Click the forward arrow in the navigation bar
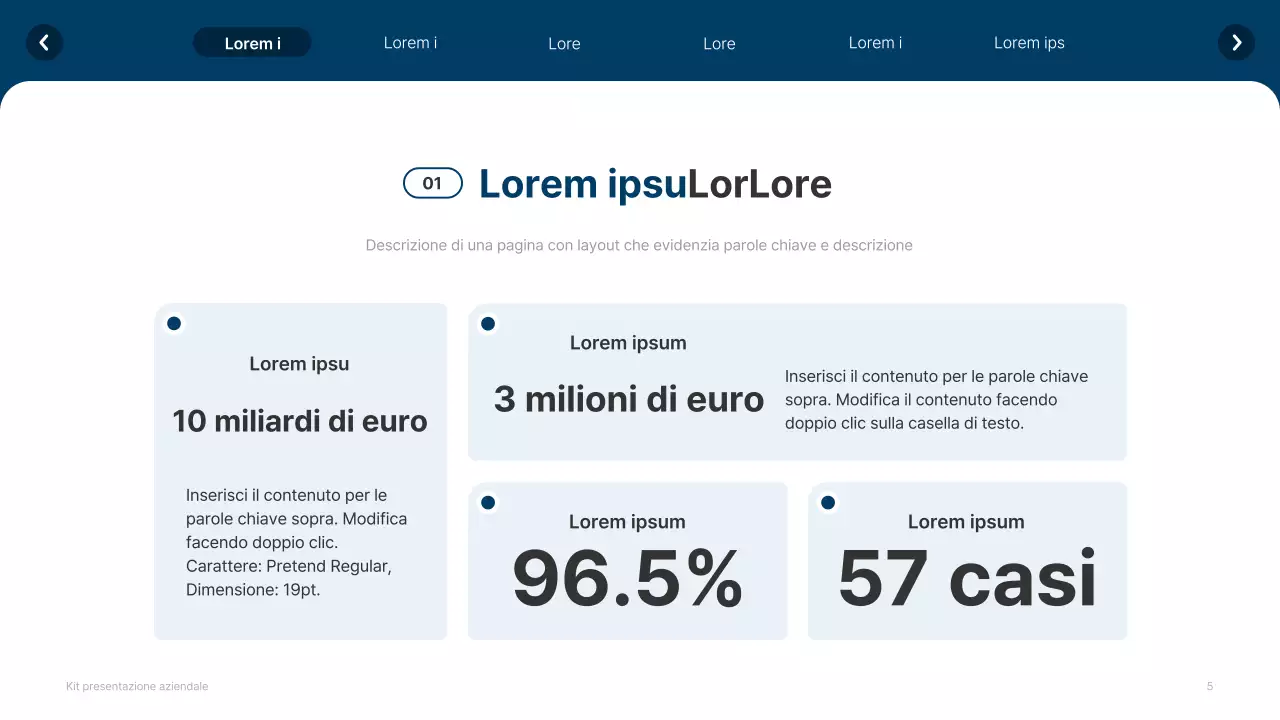The height and width of the screenshot is (720, 1280). (x=1236, y=42)
